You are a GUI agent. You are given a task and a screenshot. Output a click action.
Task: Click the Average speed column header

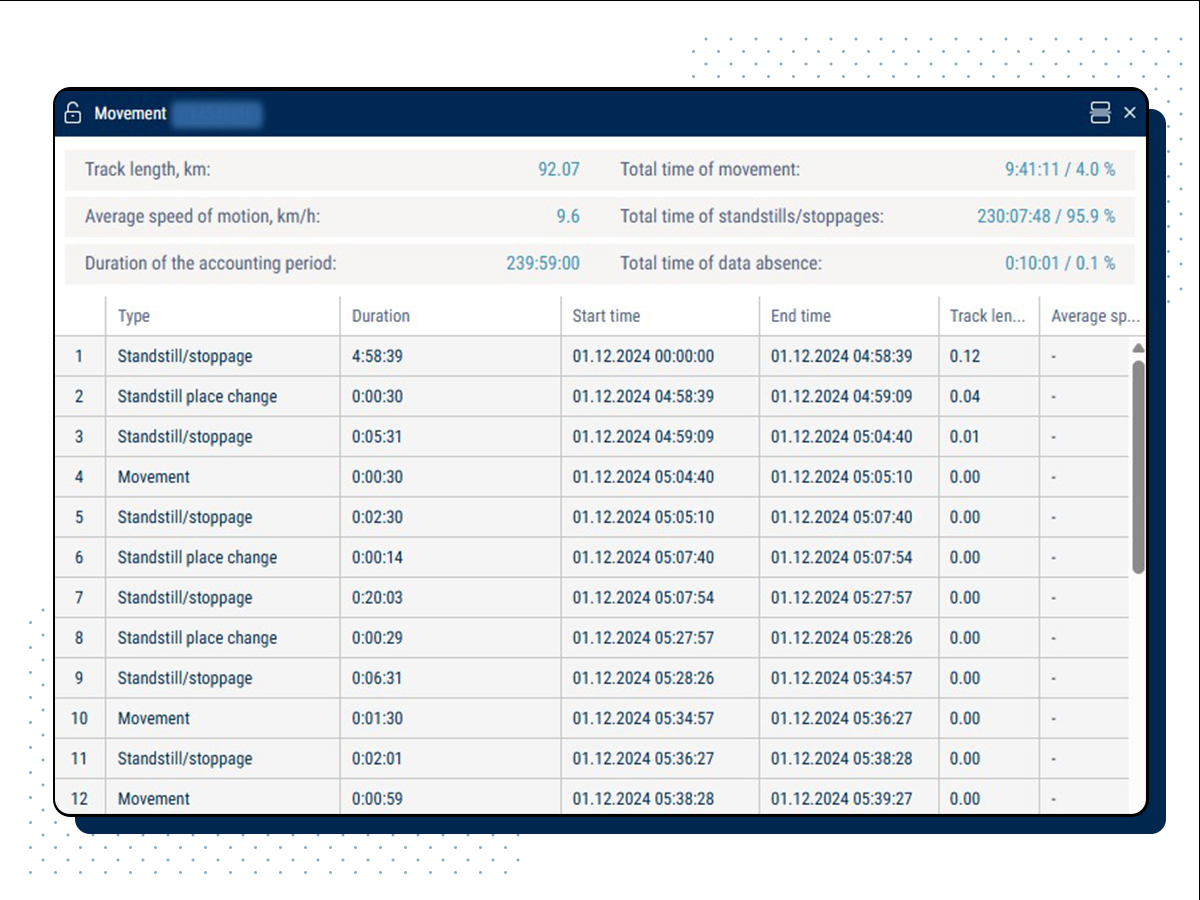pyautogui.click(x=1092, y=316)
